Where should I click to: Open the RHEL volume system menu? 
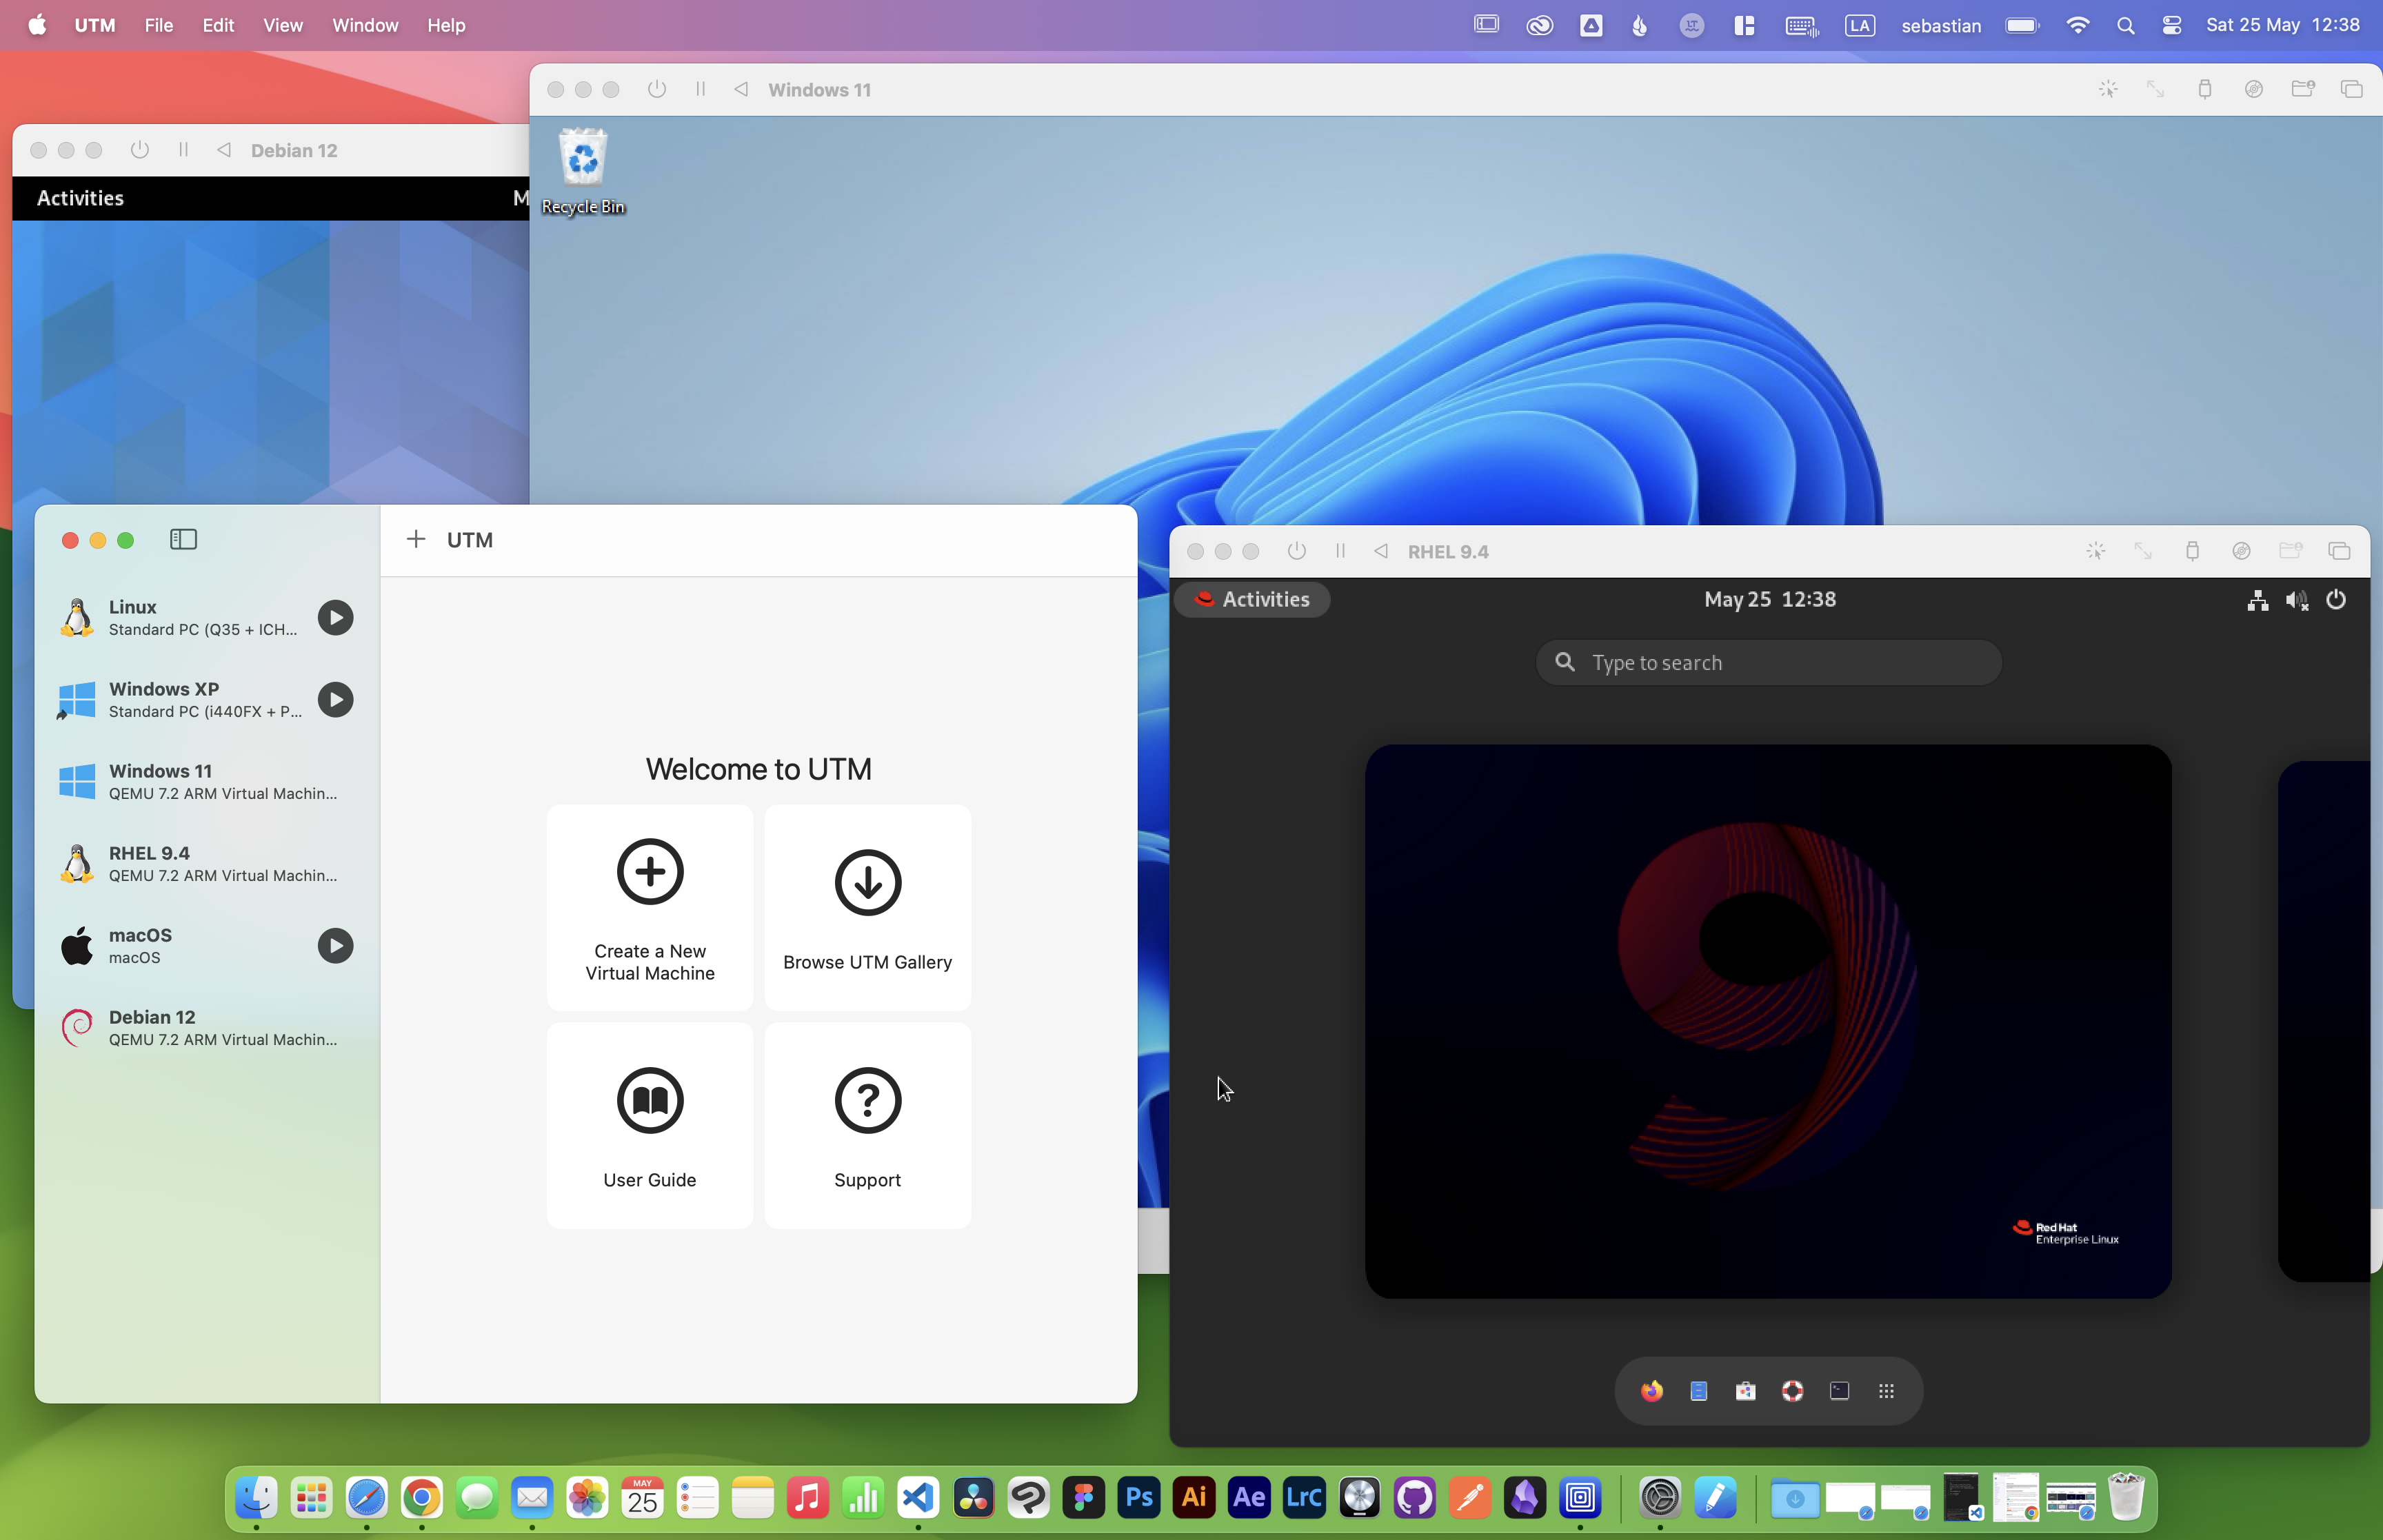pos(2296,600)
